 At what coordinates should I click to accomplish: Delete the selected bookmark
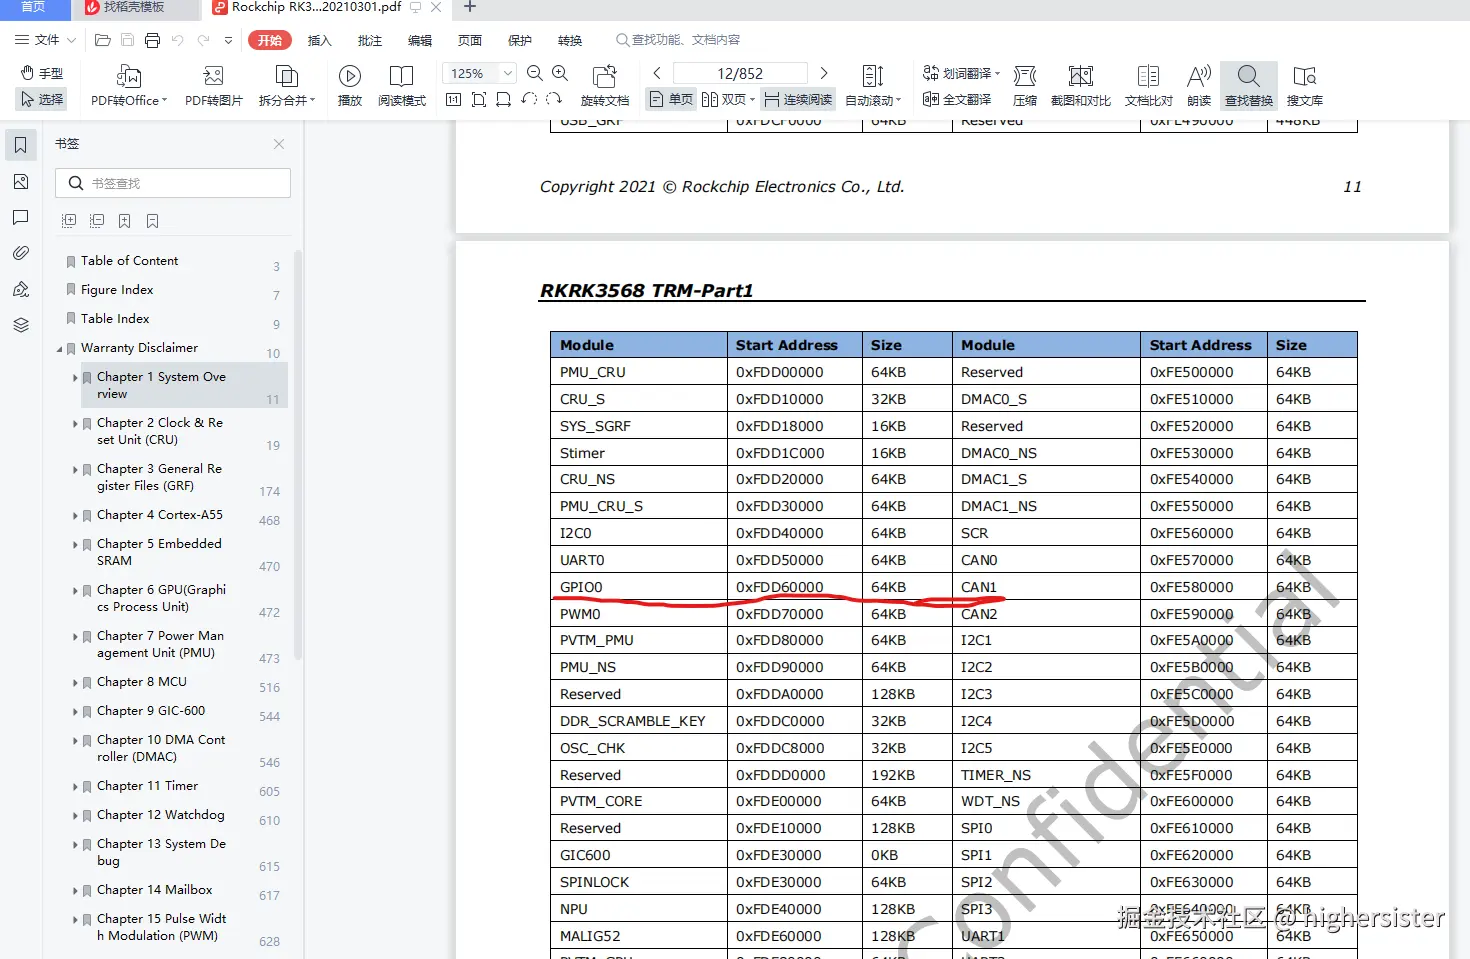click(152, 220)
